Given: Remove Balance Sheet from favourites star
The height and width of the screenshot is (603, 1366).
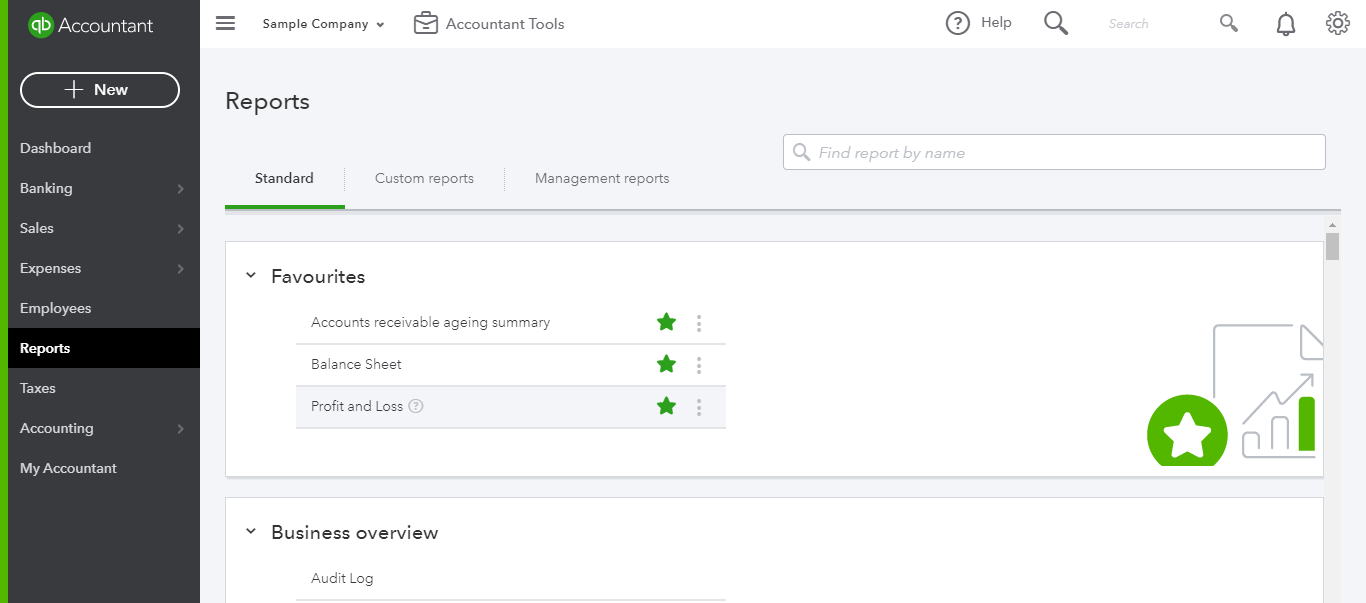Looking at the screenshot, I should 666,364.
